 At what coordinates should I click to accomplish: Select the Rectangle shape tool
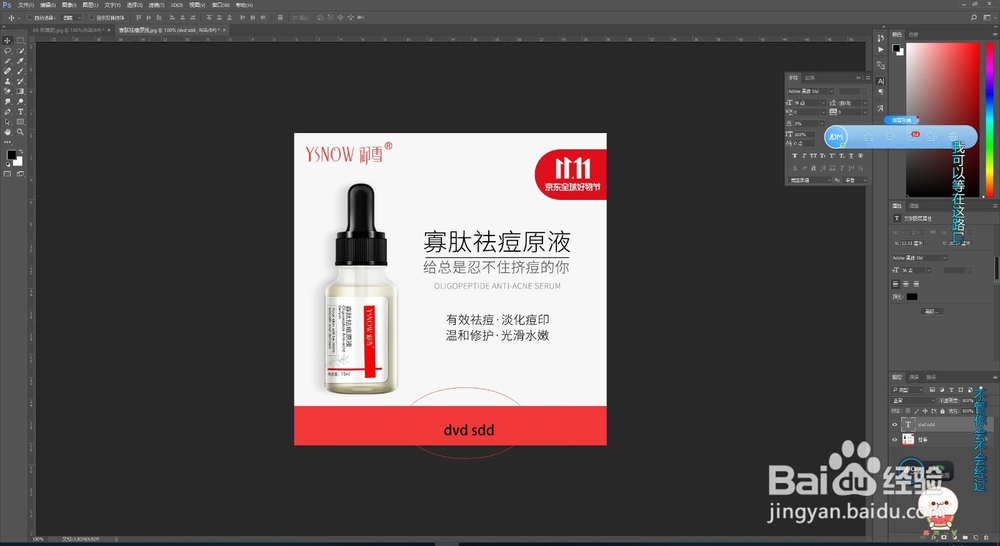20,122
